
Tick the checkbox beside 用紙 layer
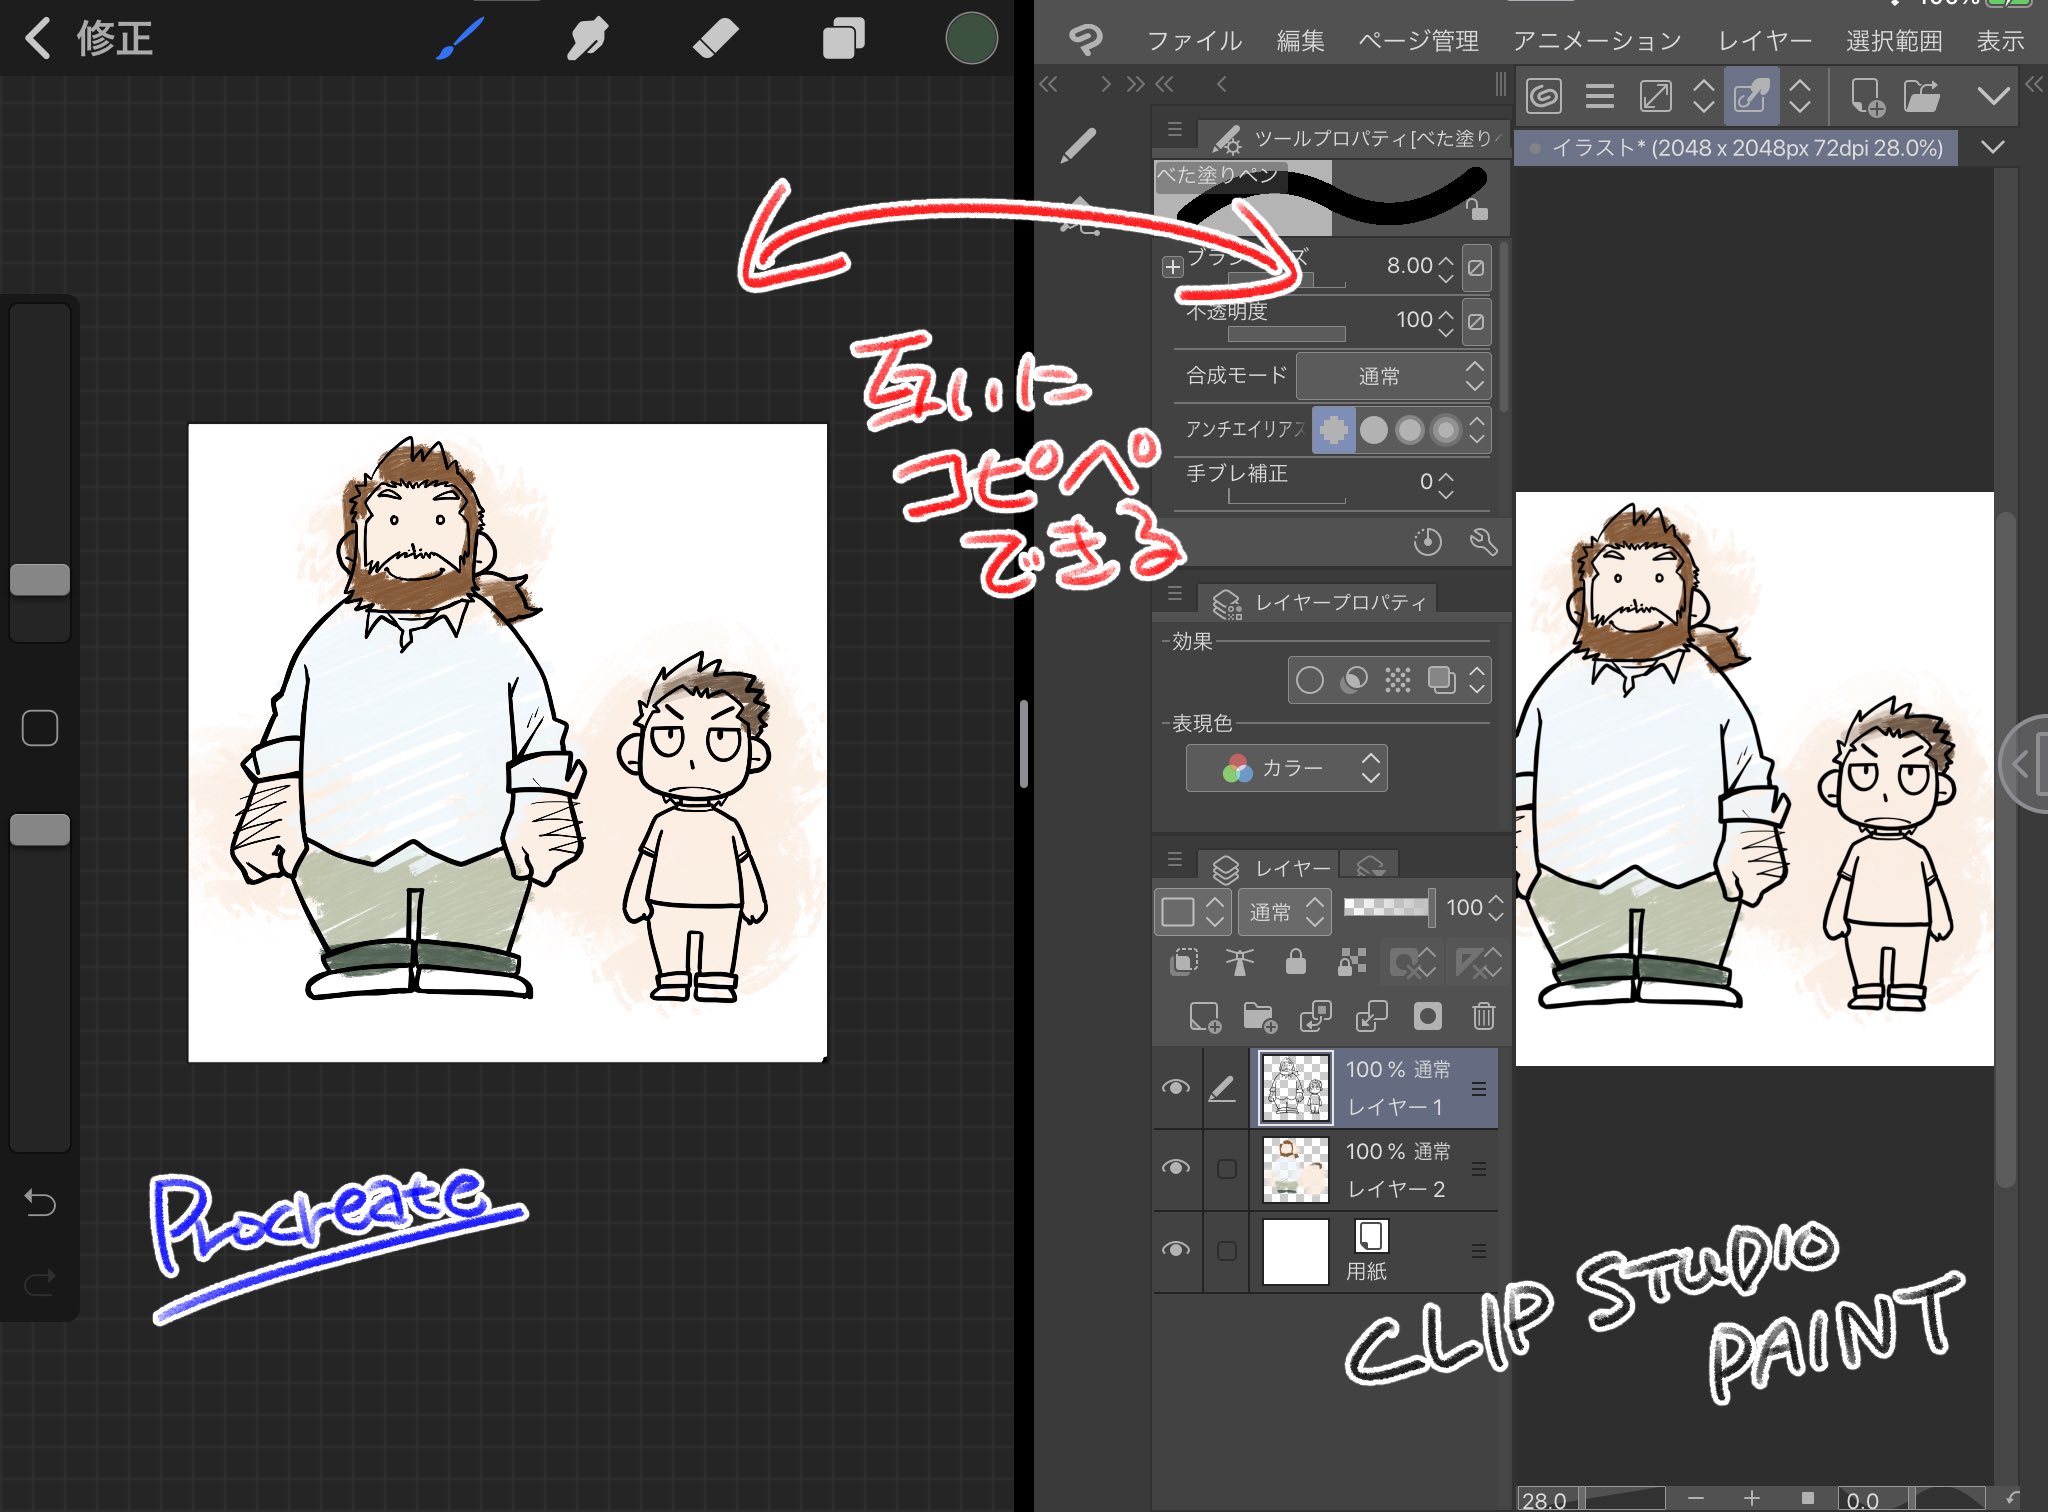(x=1227, y=1250)
